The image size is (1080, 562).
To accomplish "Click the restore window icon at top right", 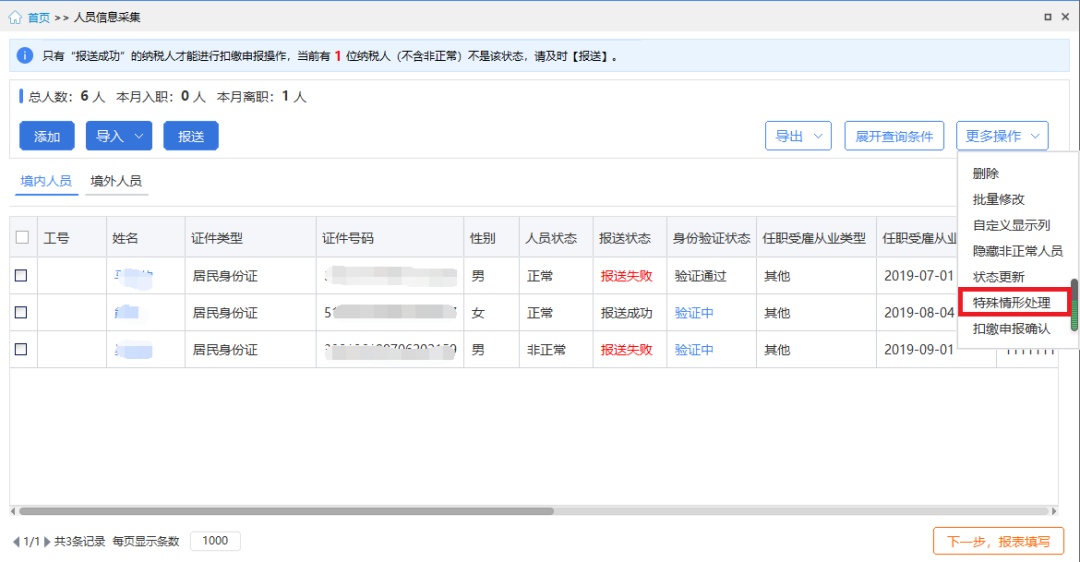I will [1047, 17].
